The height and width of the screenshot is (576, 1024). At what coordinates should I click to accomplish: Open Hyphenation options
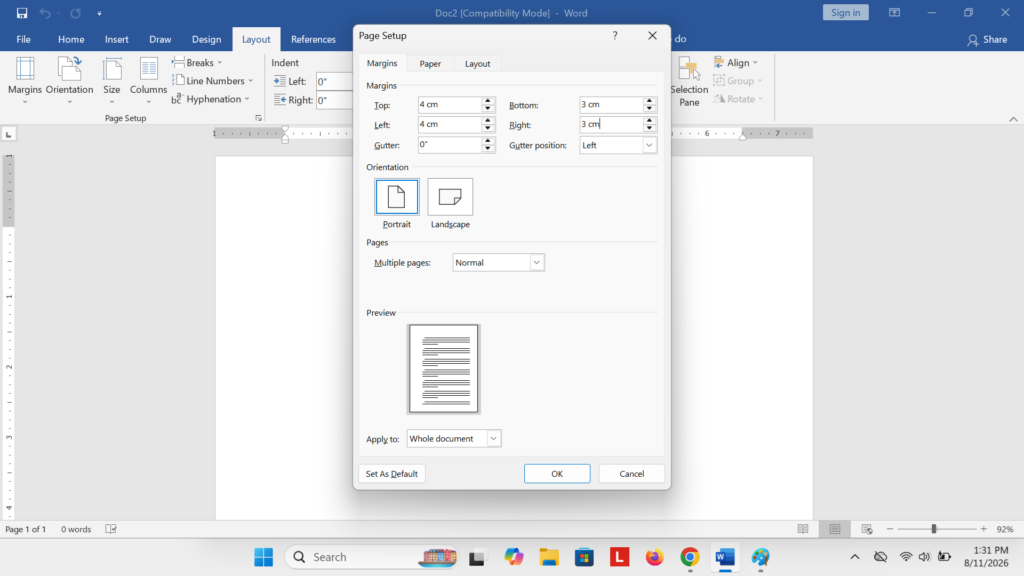click(x=210, y=99)
